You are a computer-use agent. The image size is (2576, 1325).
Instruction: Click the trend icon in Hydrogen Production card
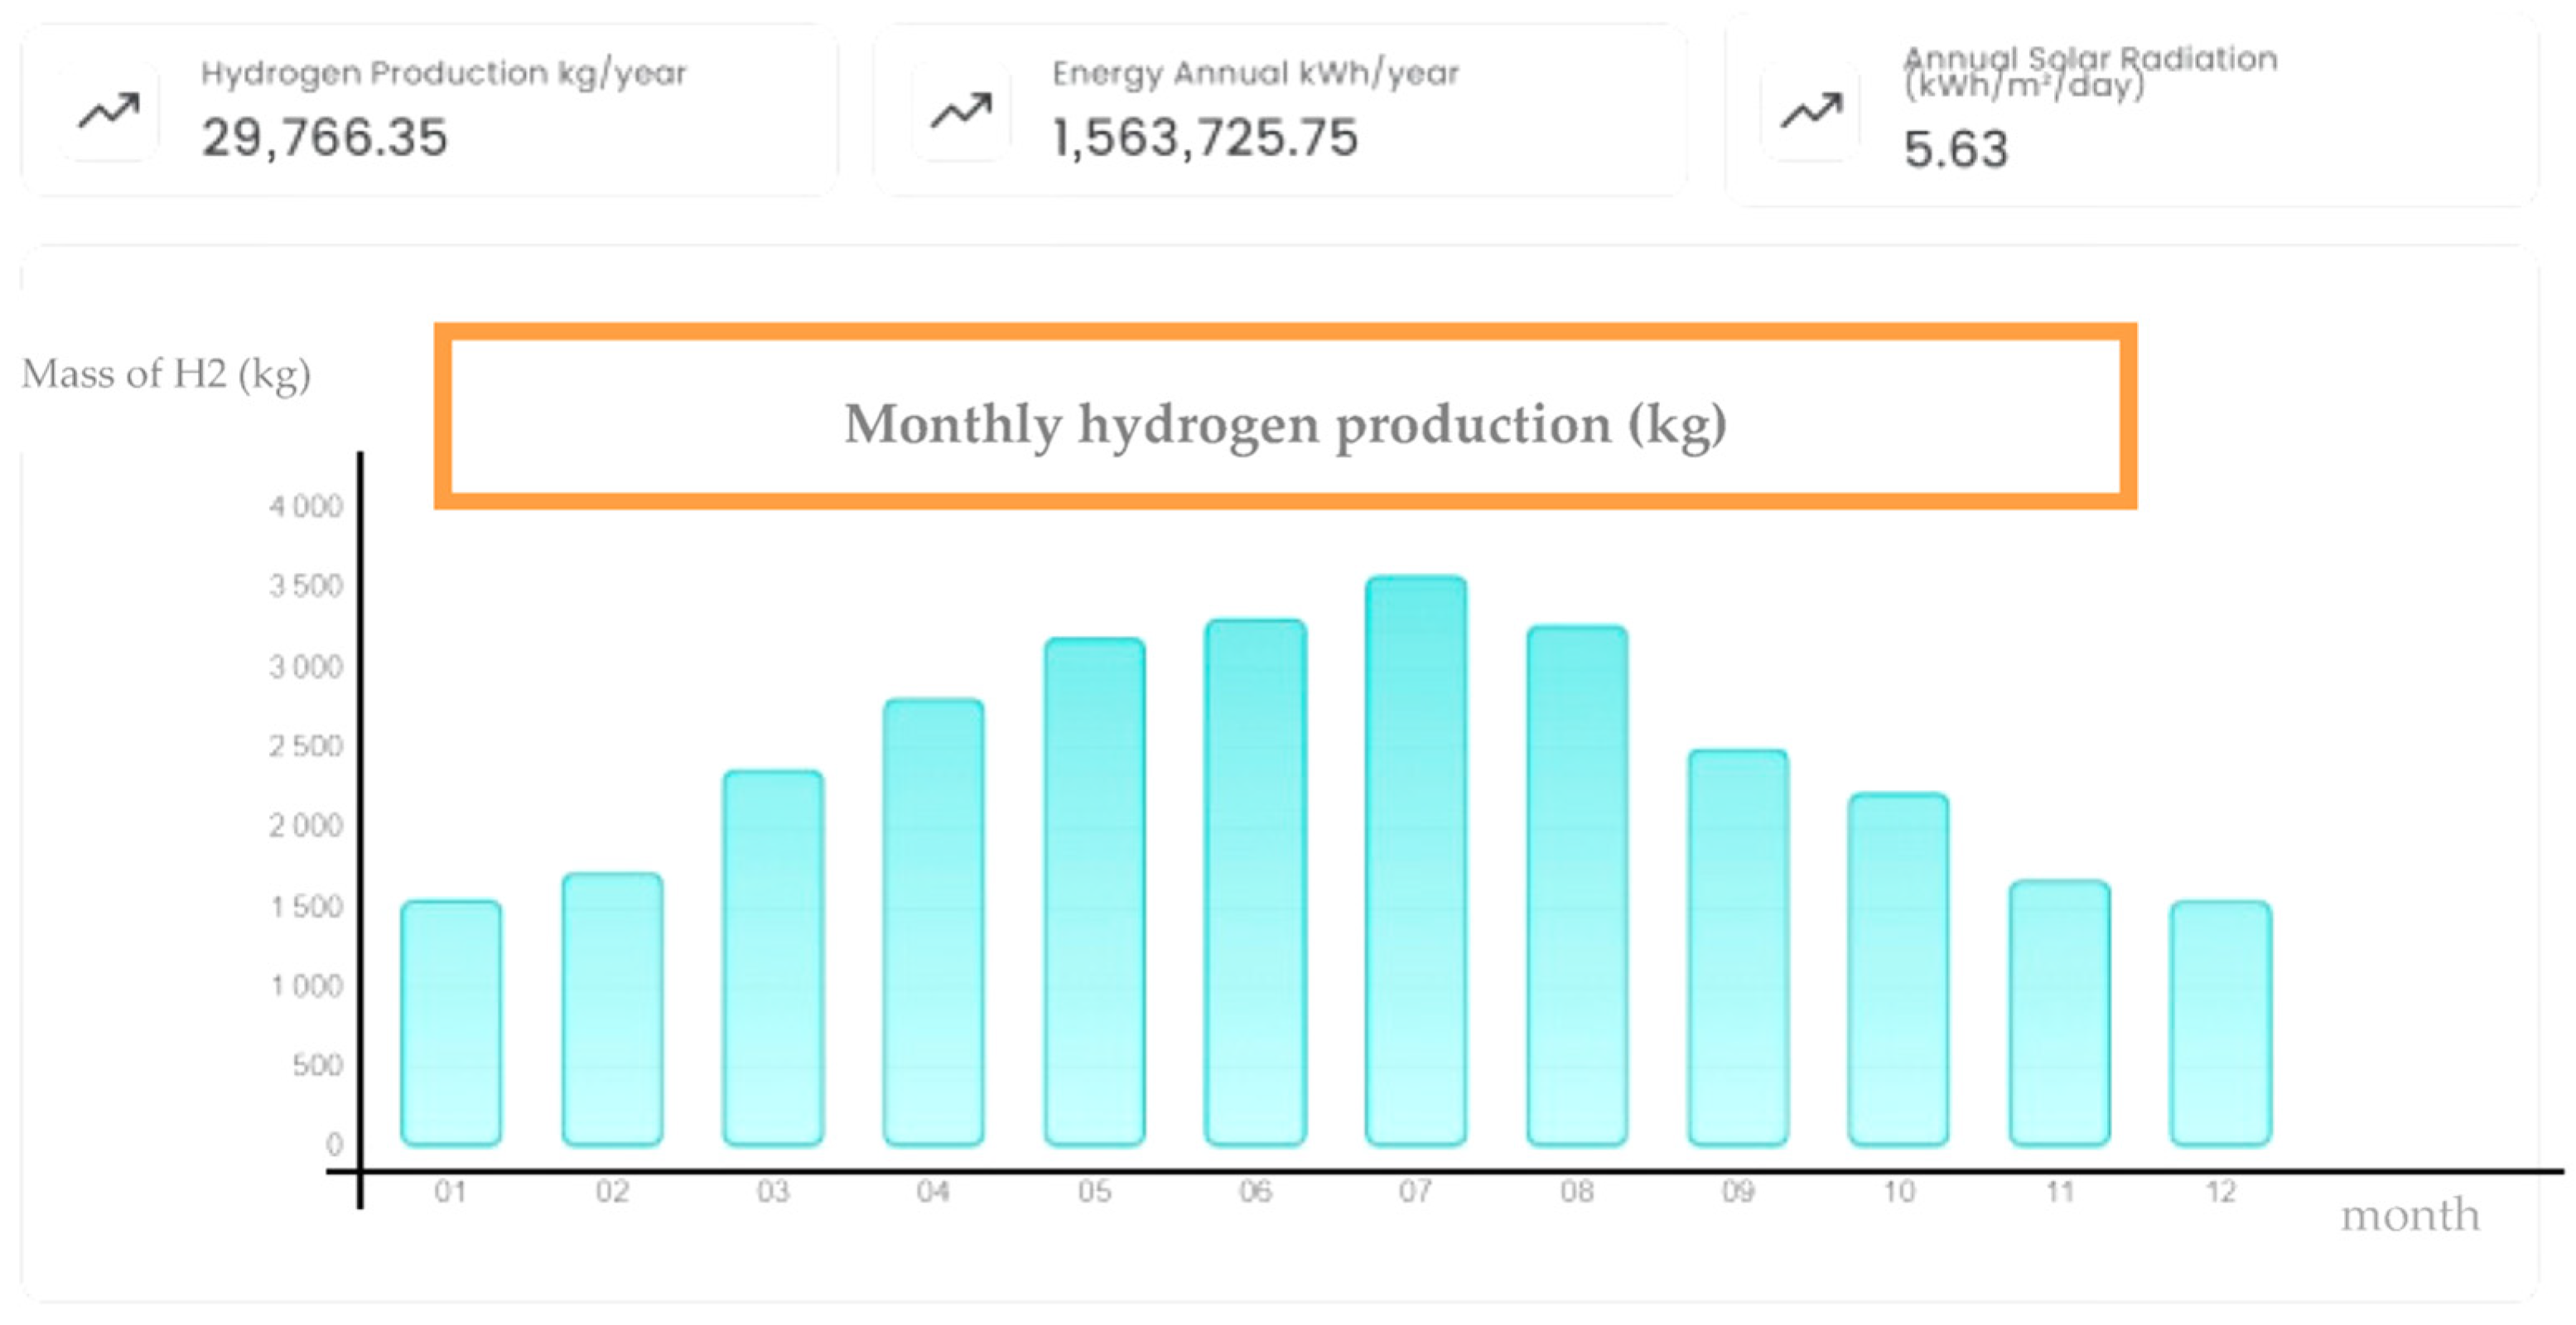coord(109,111)
